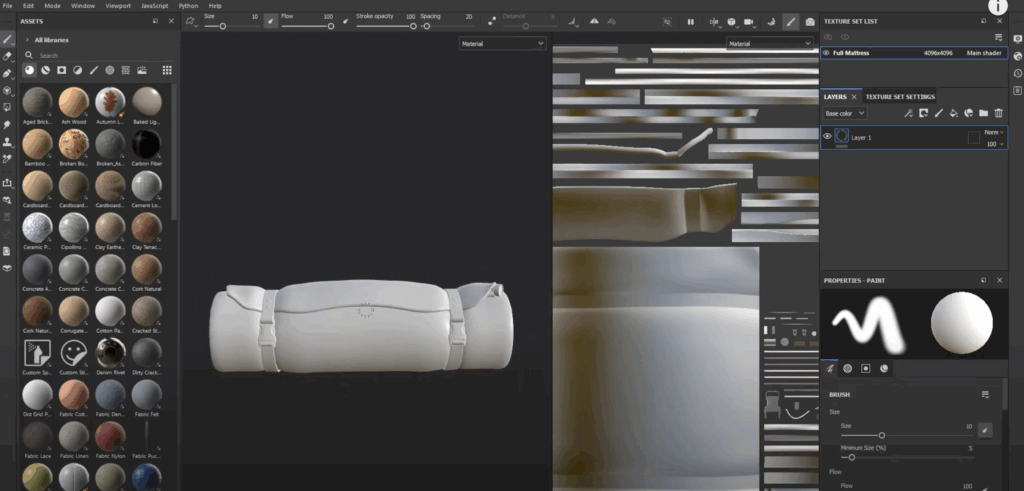The image size is (1024, 491).
Task: Open the texture set list settings menu
Action: coord(998,37)
